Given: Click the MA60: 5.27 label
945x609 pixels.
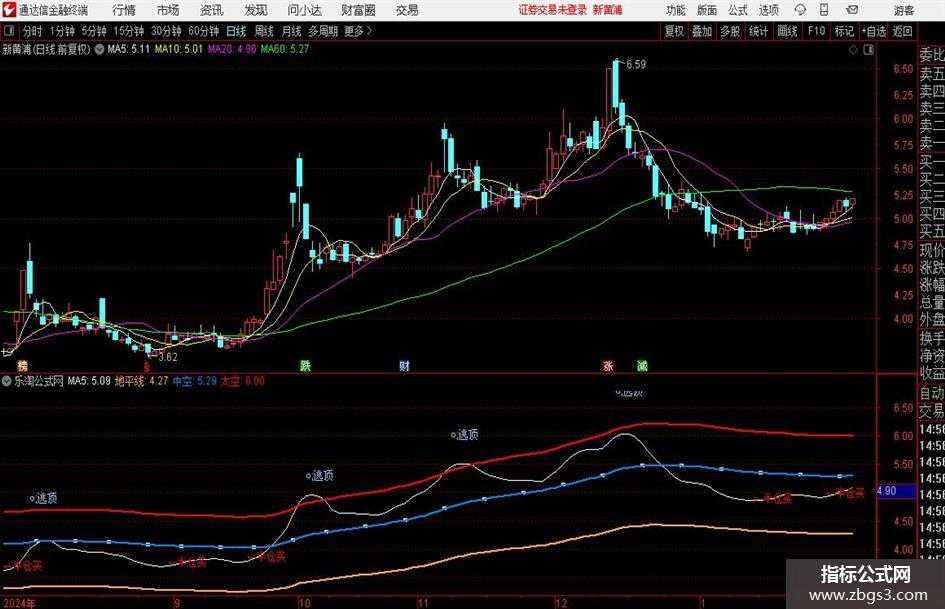Looking at the screenshot, I should click(x=285, y=49).
